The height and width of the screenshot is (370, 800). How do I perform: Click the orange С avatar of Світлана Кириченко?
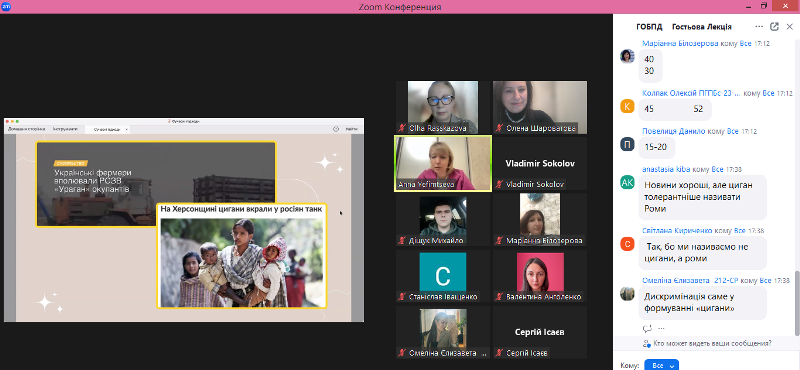[x=627, y=244]
